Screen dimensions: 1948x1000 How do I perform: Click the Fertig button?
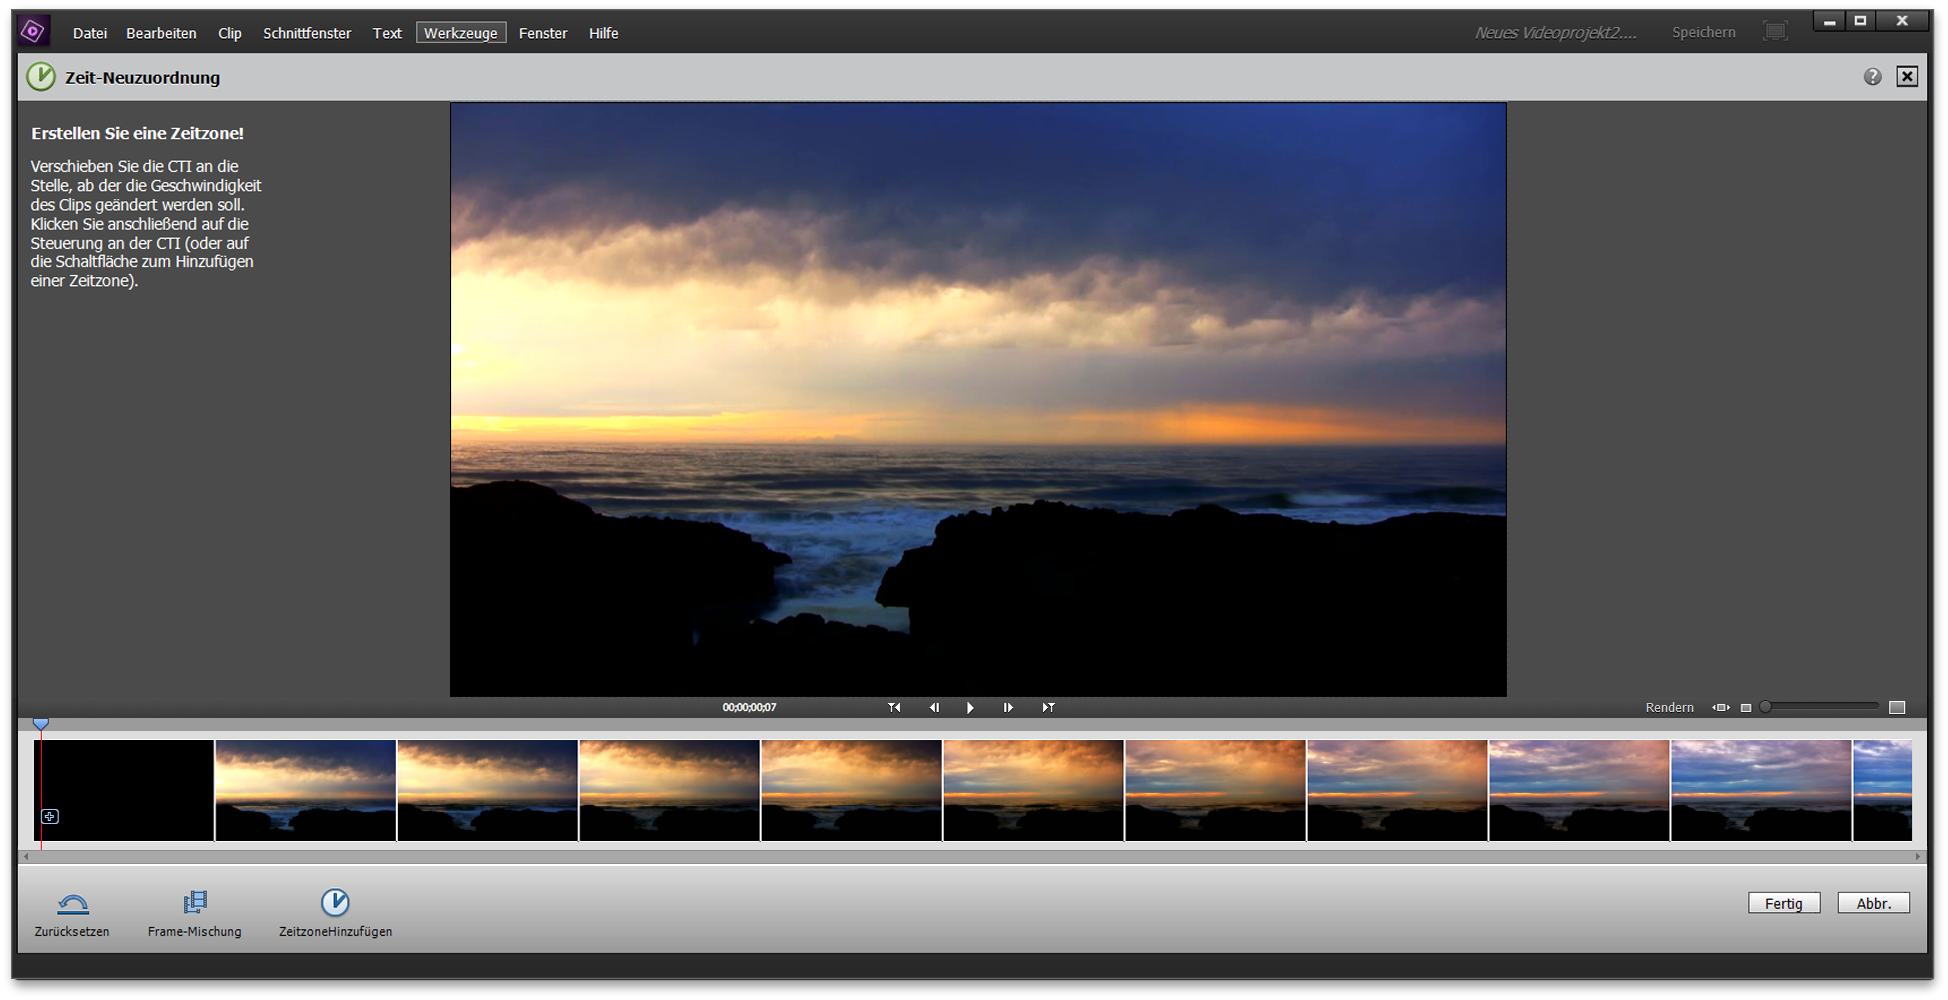pyautogui.click(x=1783, y=903)
